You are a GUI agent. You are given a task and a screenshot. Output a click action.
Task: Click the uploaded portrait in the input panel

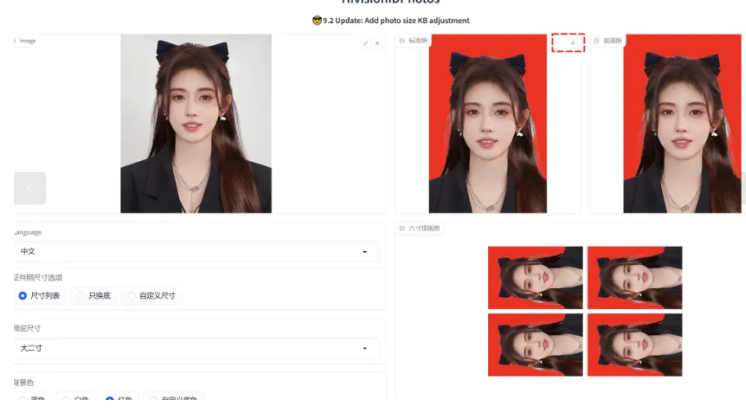tap(196, 123)
